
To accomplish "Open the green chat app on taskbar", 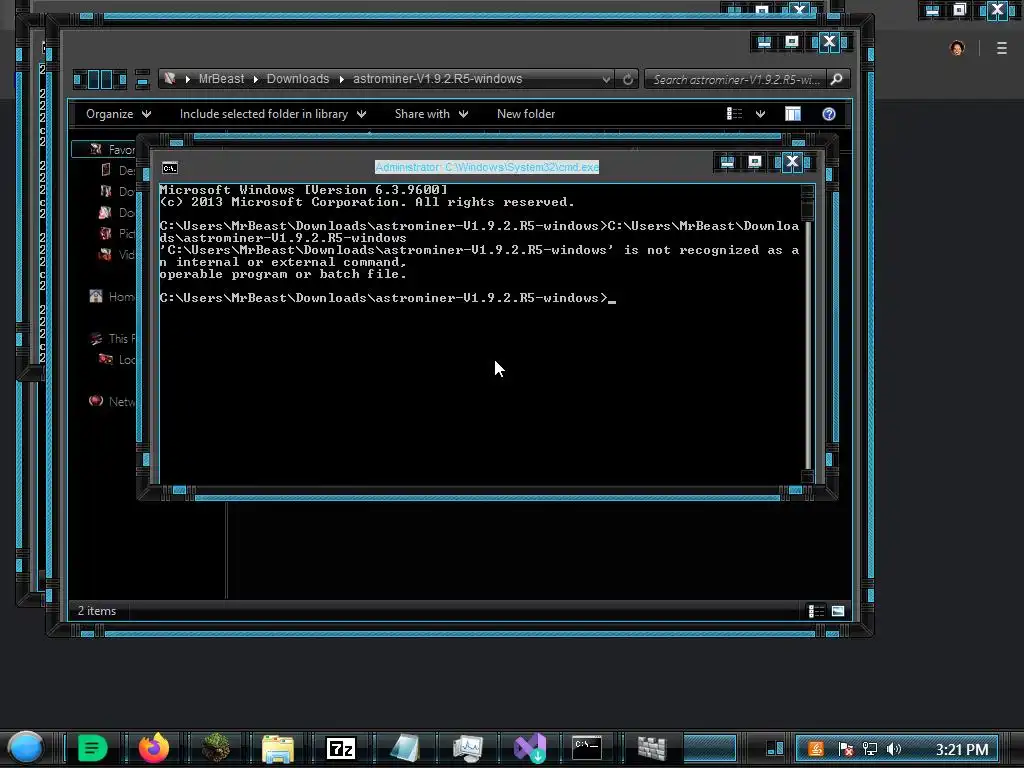I will (x=92, y=748).
